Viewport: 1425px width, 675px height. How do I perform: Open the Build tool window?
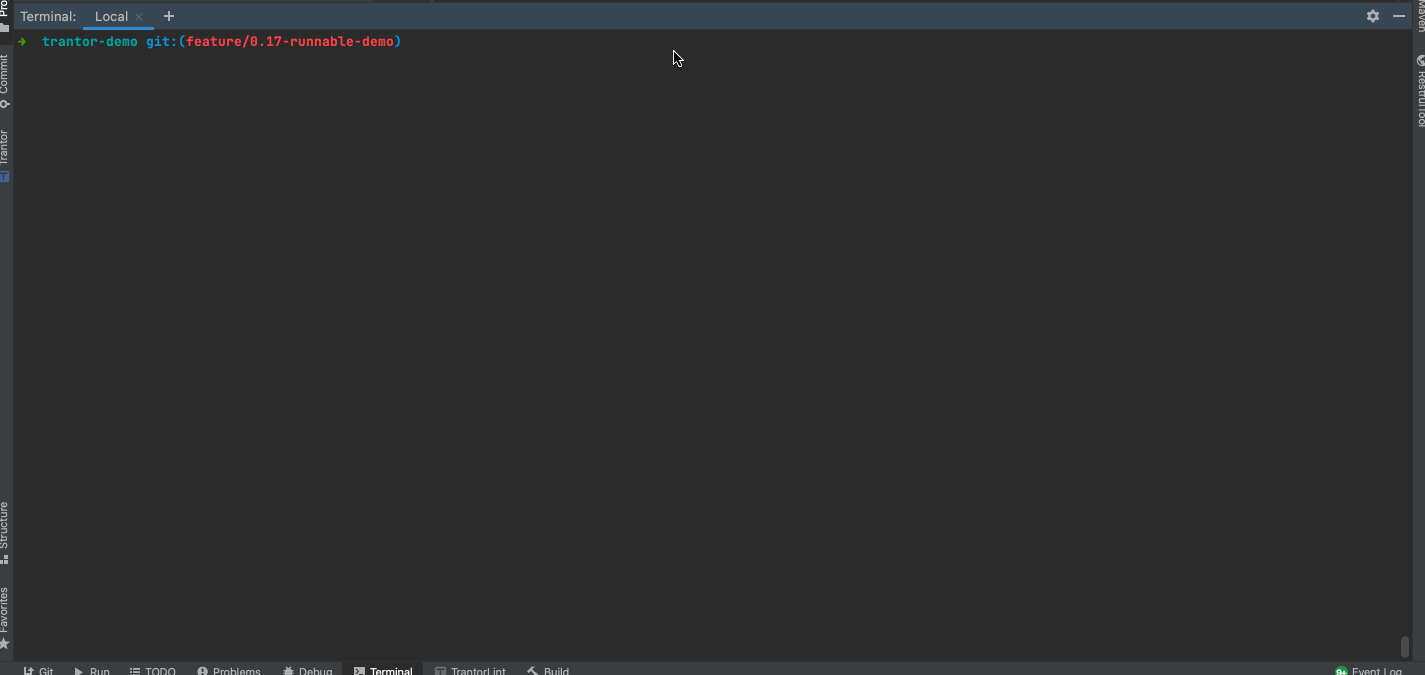[x=548, y=671]
